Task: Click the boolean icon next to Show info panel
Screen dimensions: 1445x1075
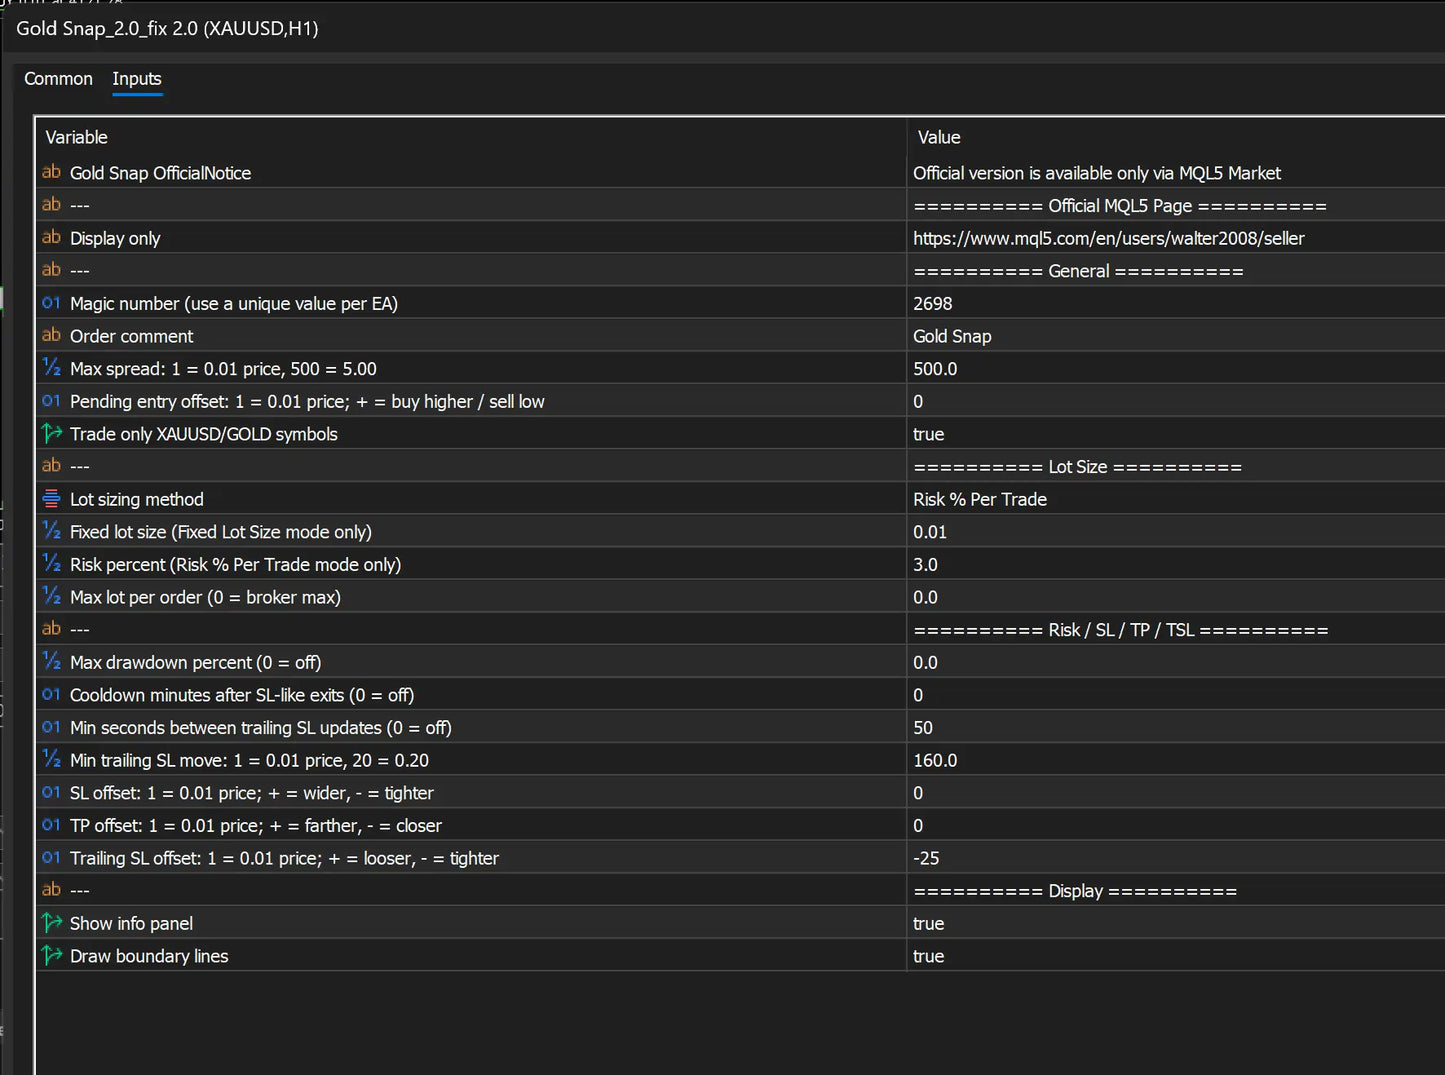Action: (x=51, y=922)
